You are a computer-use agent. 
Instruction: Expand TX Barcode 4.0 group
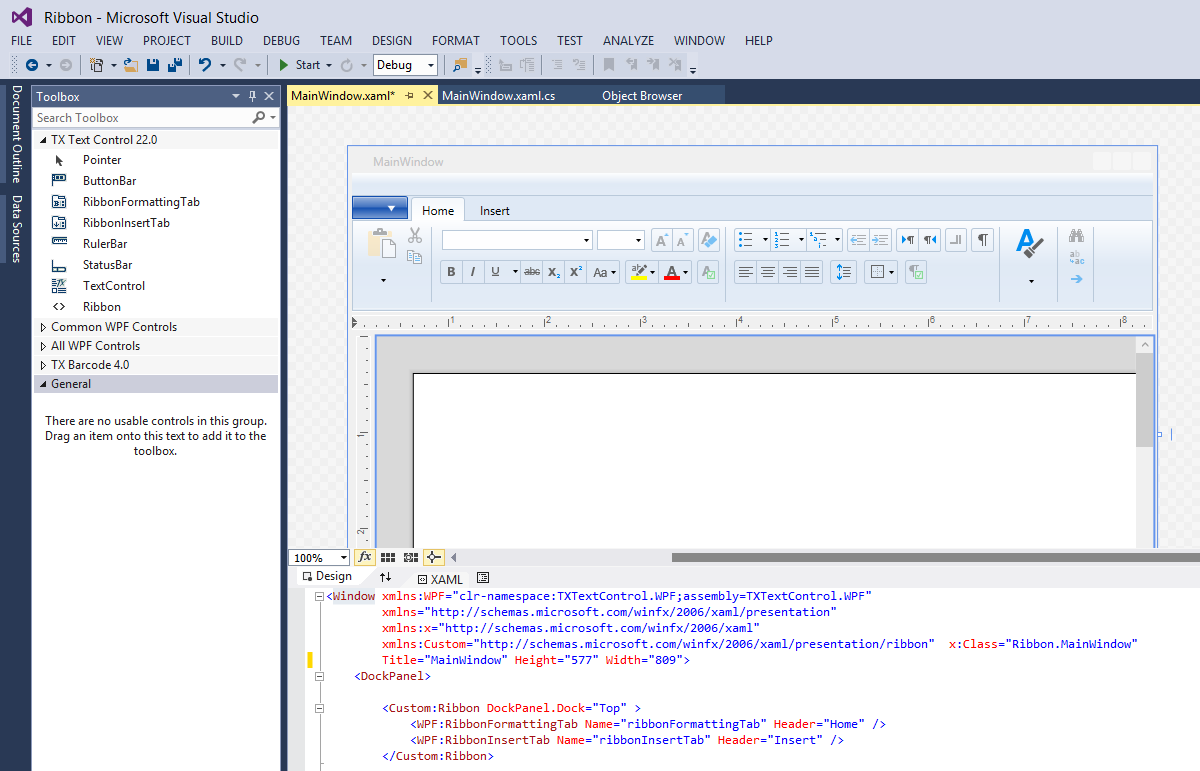click(43, 365)
